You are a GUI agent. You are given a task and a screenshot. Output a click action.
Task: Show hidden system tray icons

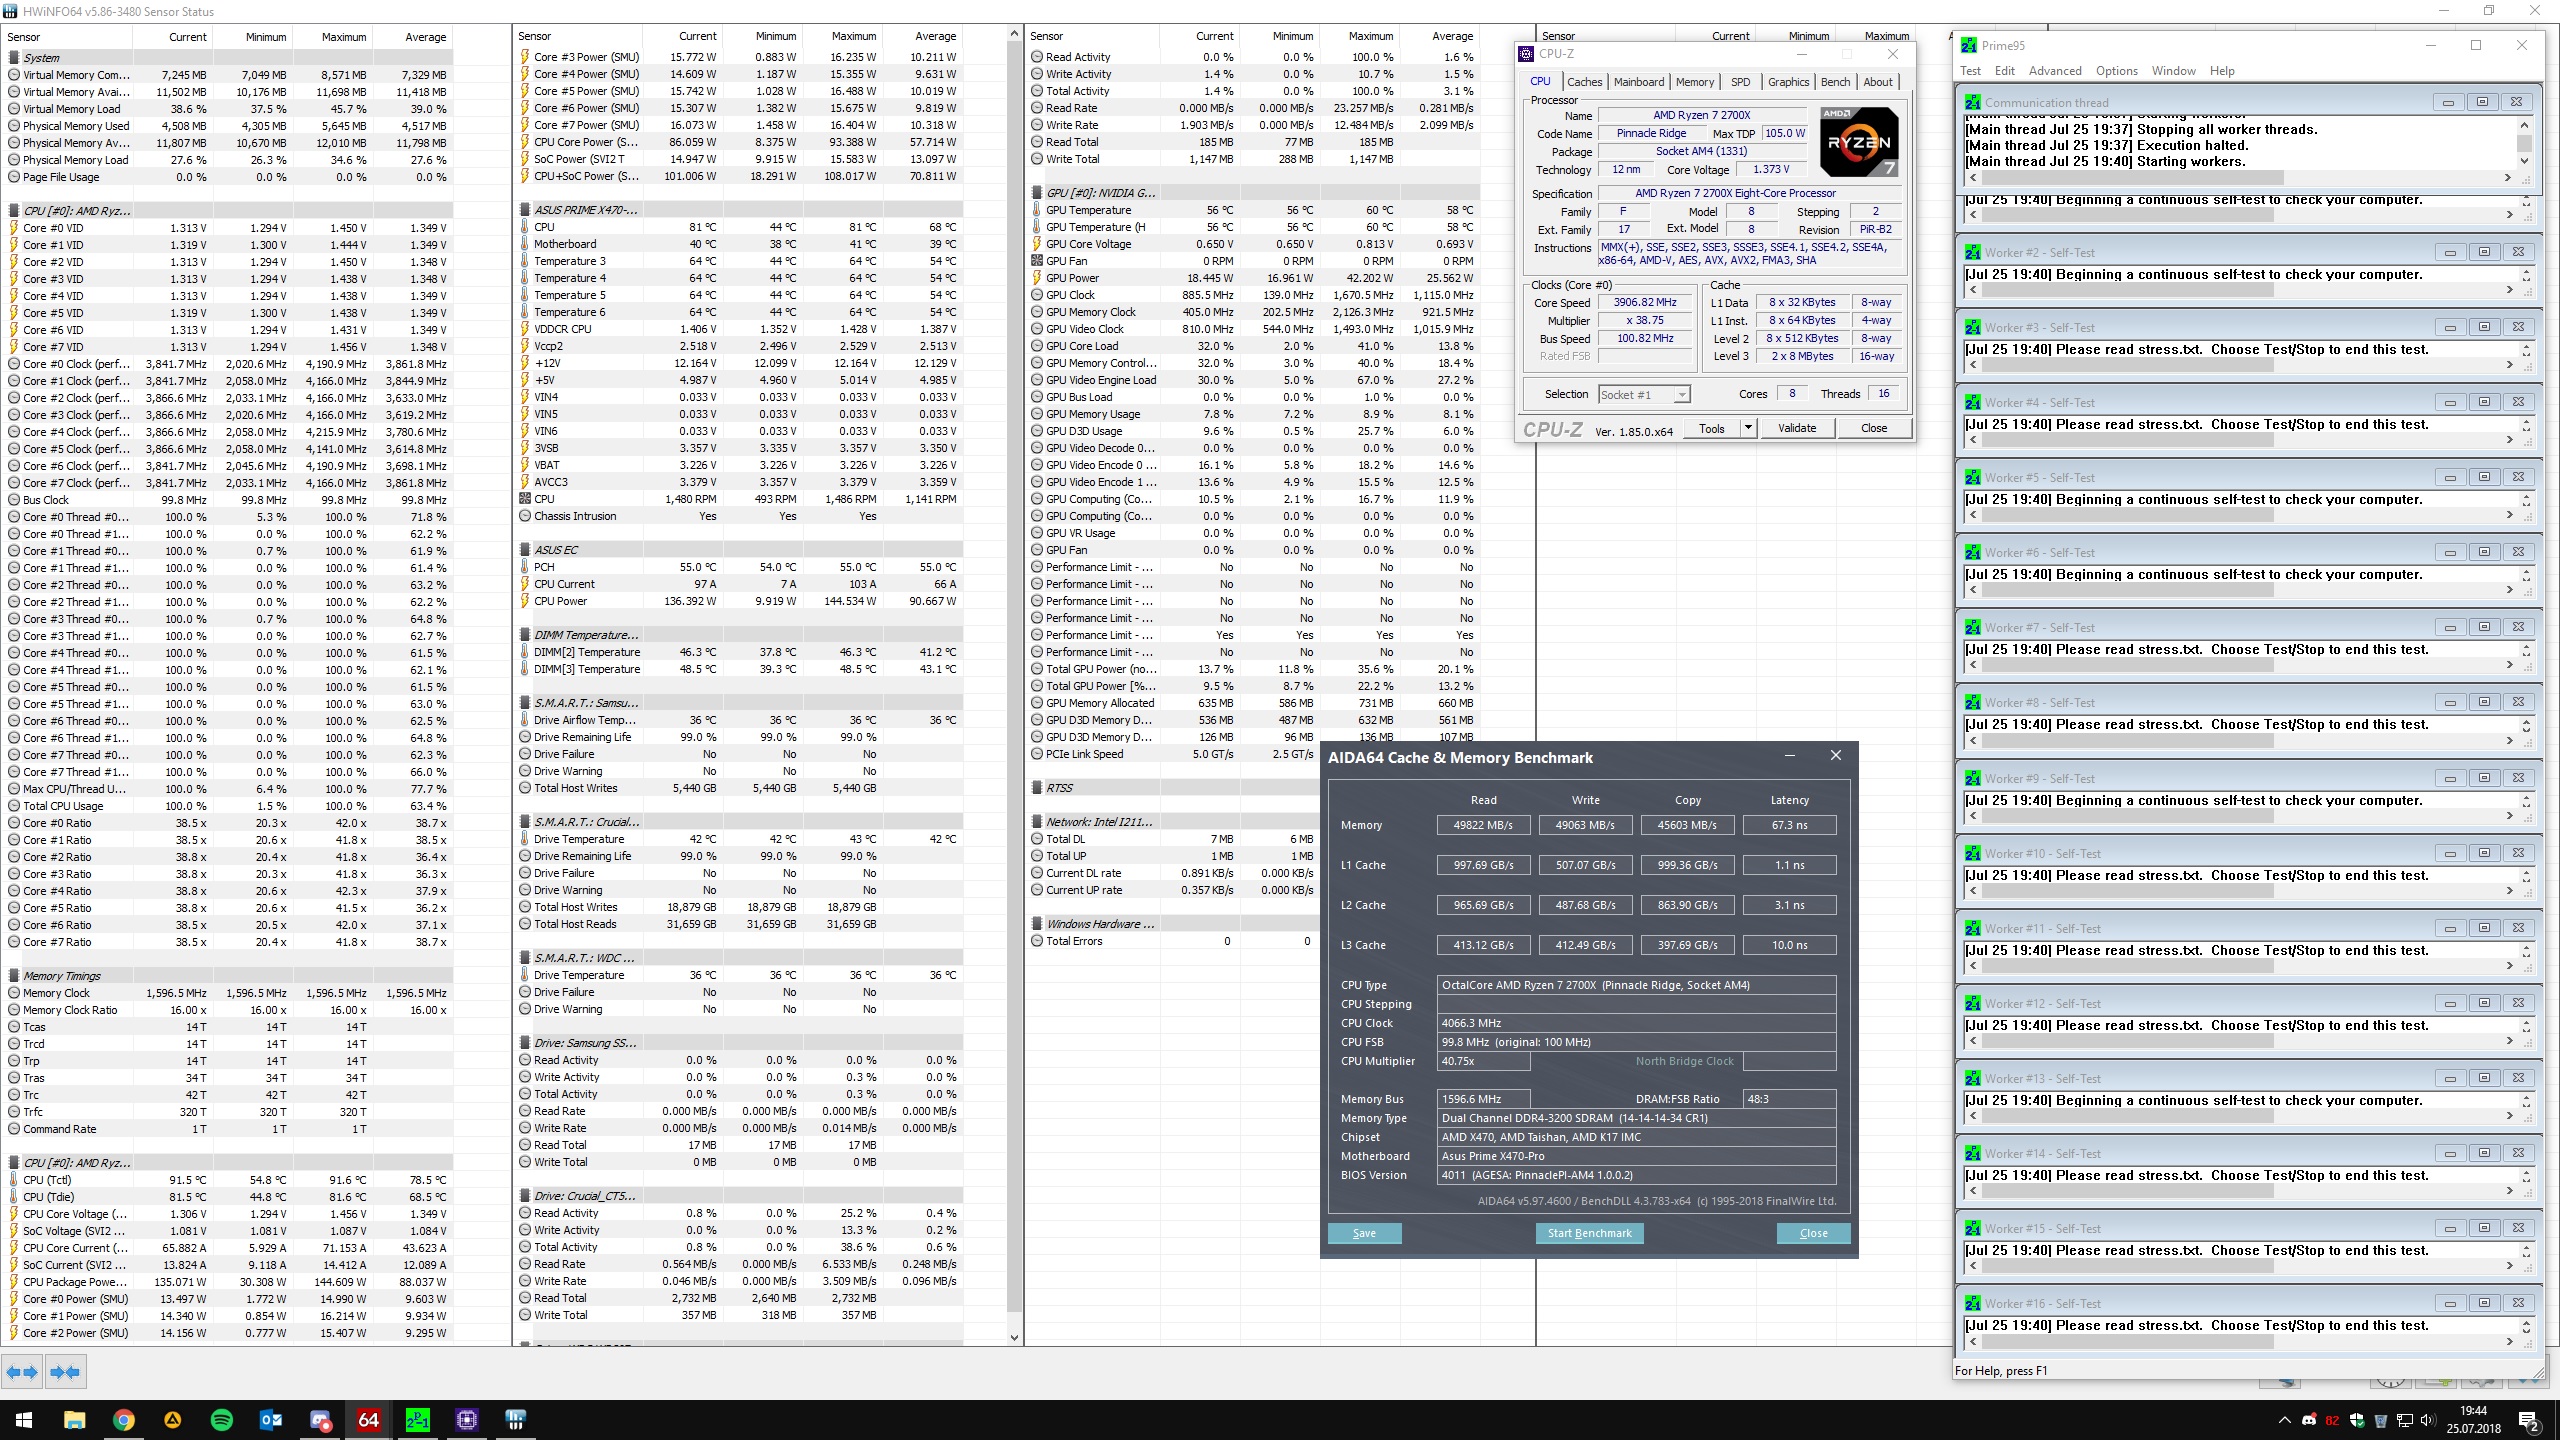pos(2284,1420)
